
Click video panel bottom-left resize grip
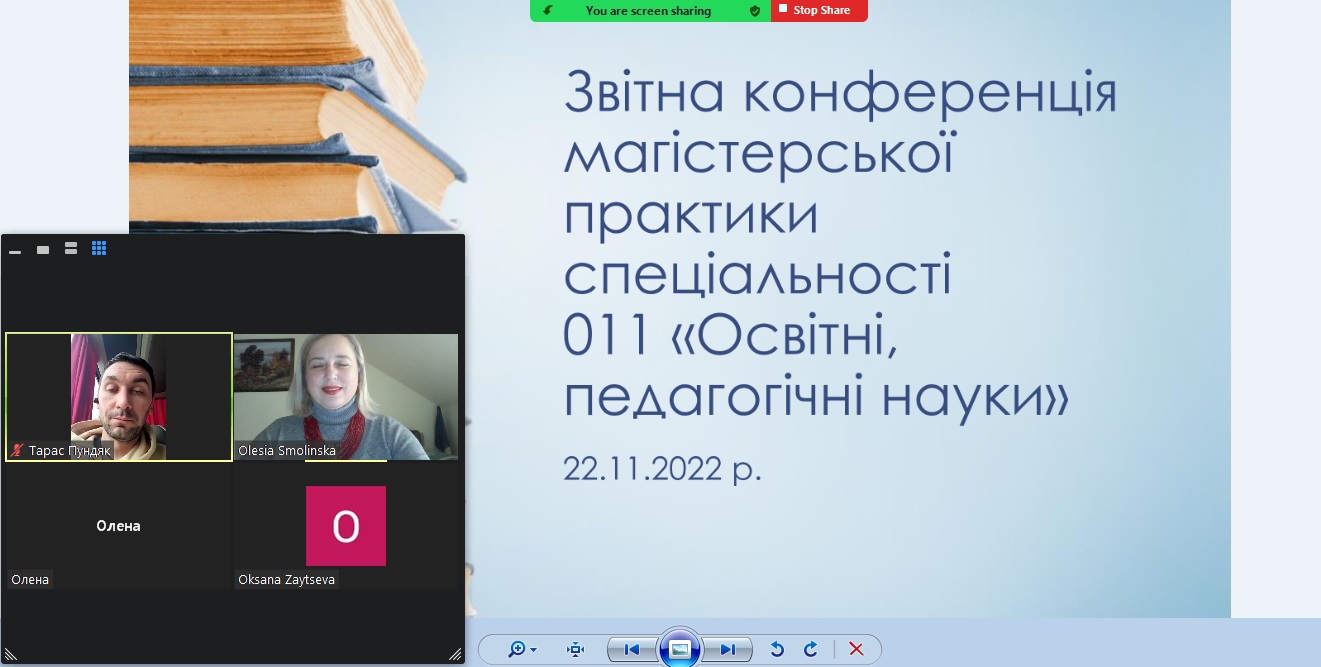[x=11, y=655]
